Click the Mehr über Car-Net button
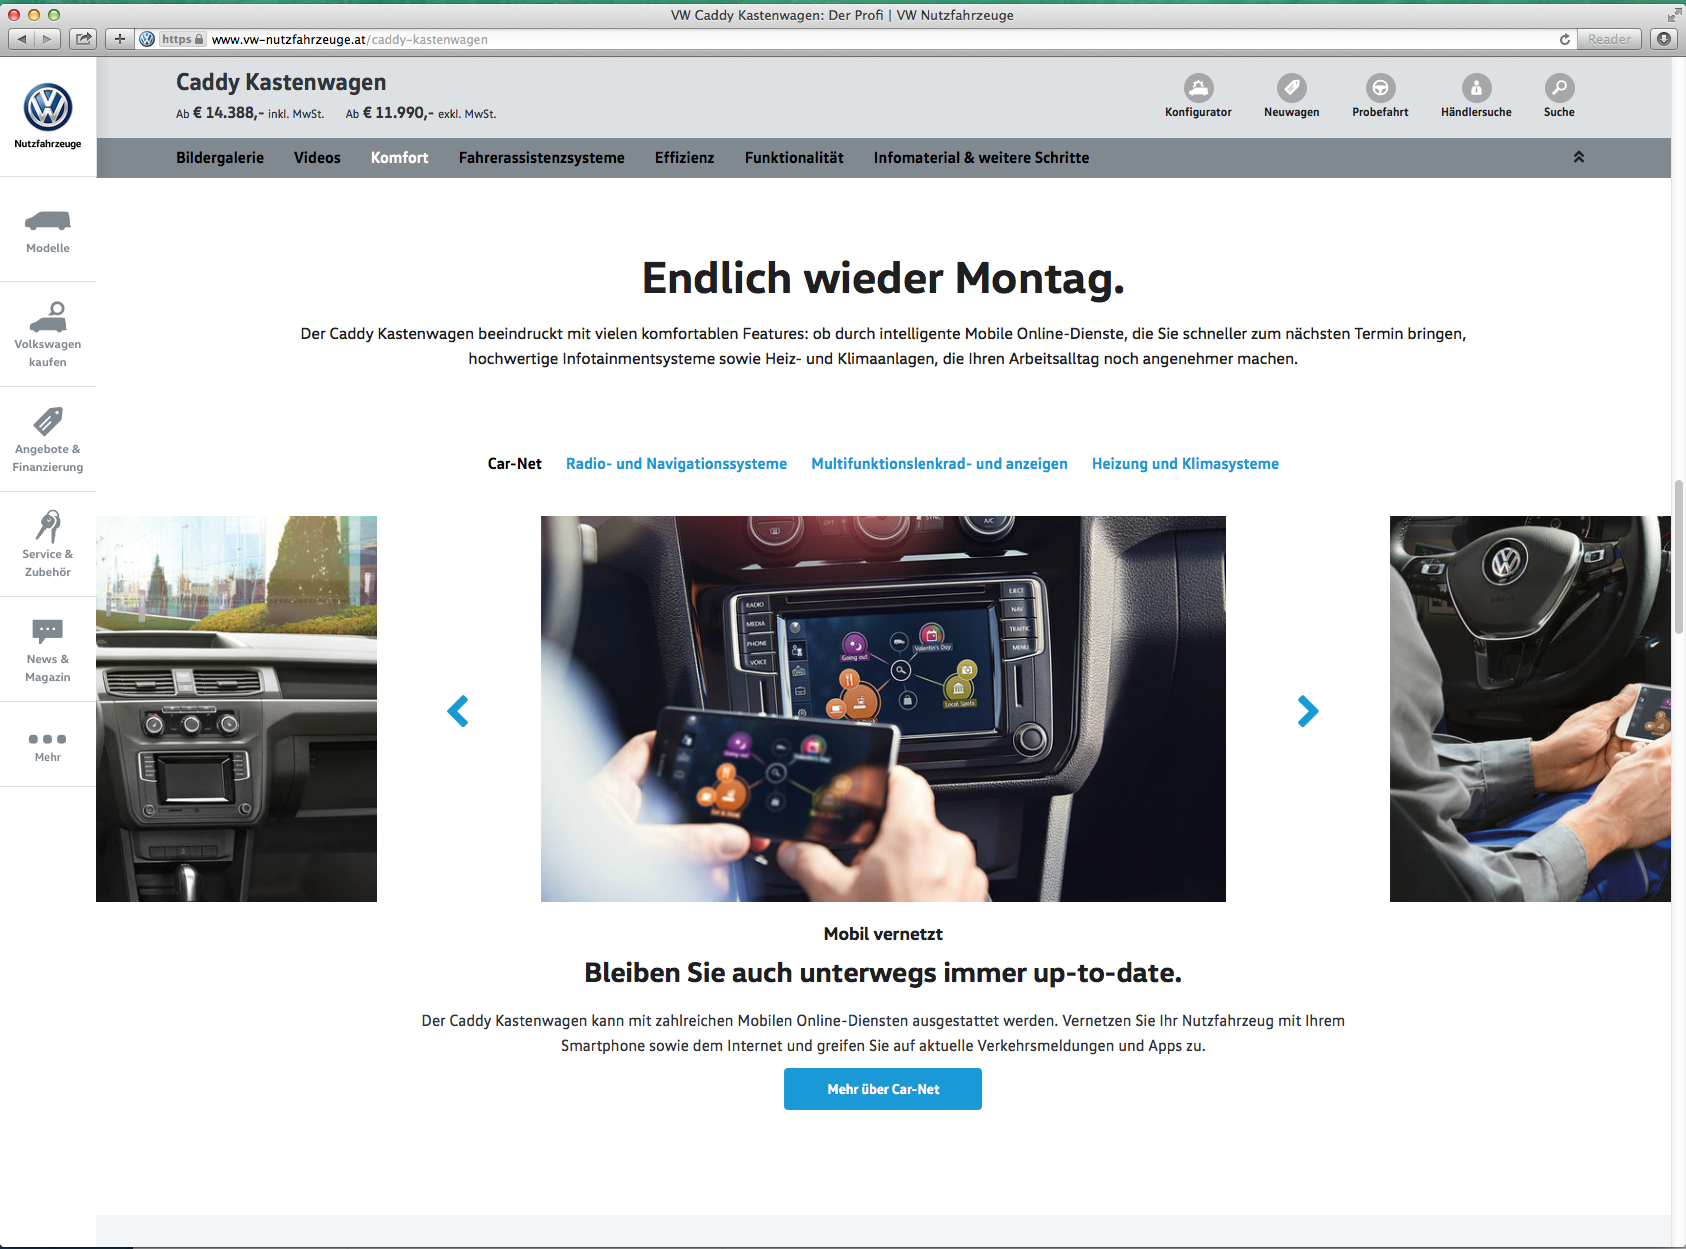The width and height of the screenshot is (1686, 1249). (x=883, y=1089)
